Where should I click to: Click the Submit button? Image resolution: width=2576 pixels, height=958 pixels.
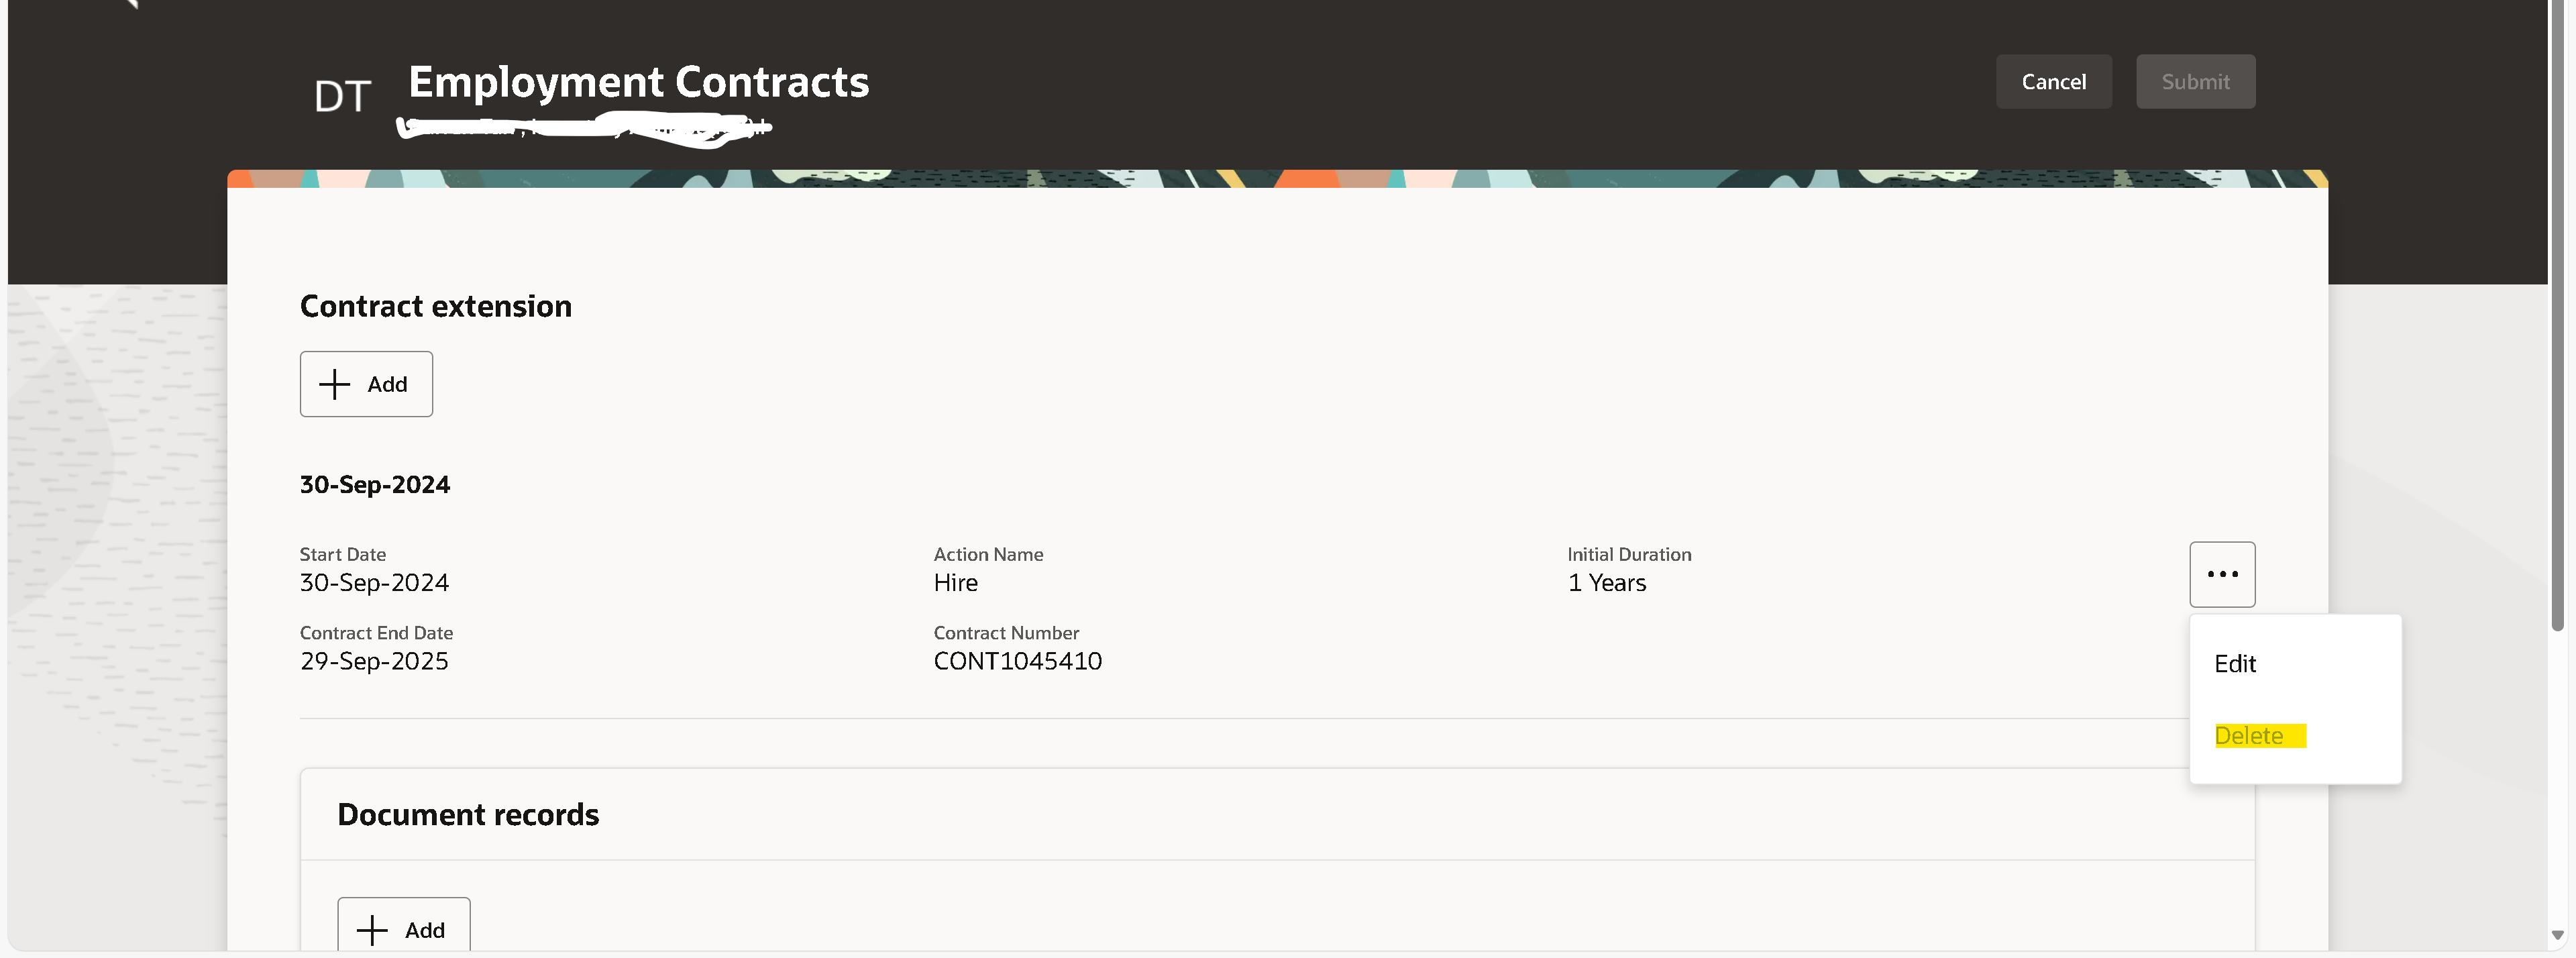(2195, 81)
